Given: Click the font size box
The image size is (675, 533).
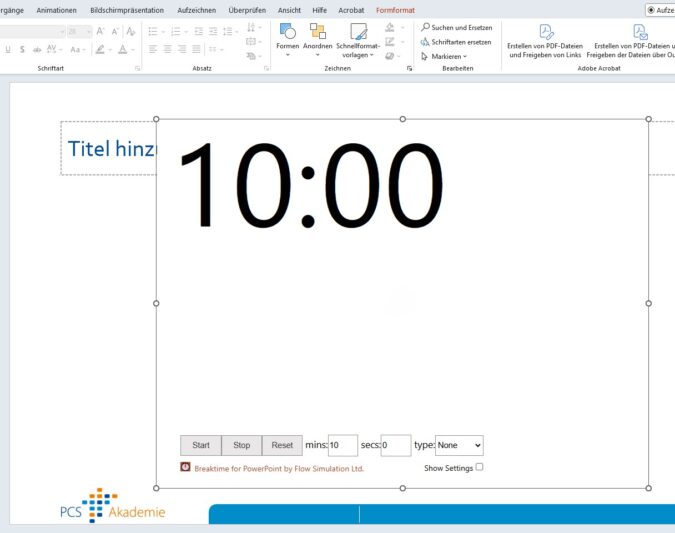Looking at the screenshot, I should 79,31.
